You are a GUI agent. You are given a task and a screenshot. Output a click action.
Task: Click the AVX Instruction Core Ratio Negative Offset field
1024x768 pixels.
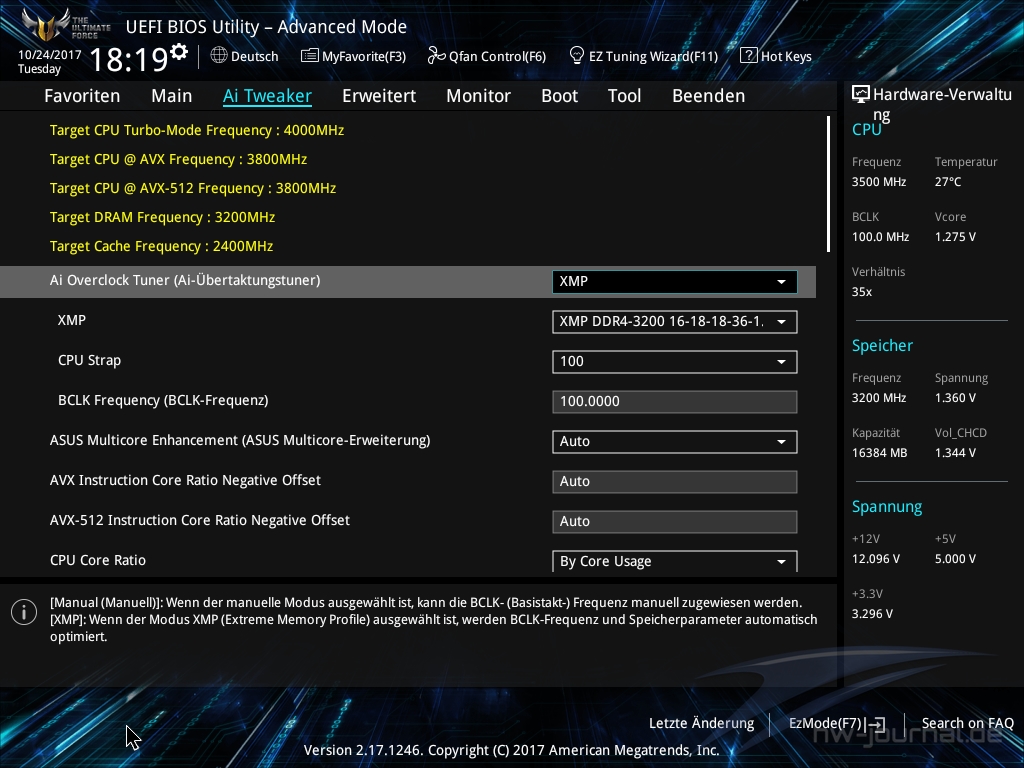pos(675,481)
